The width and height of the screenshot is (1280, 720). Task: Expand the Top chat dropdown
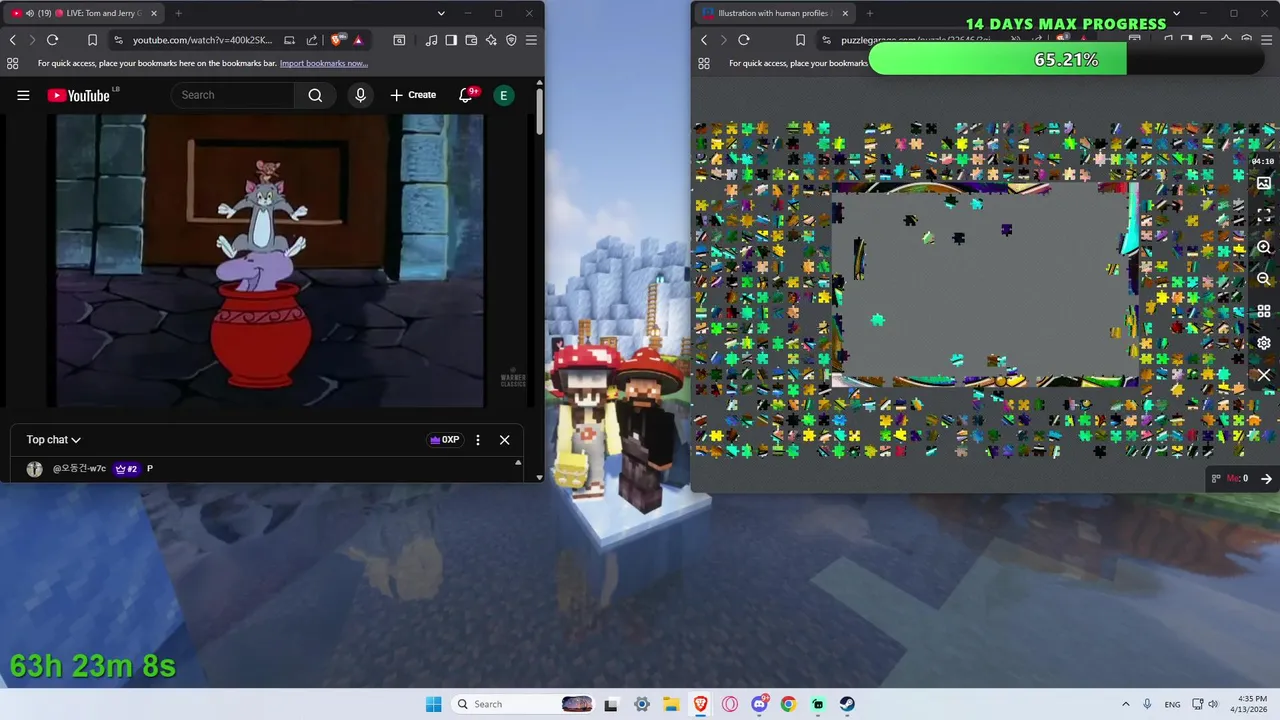coord(54,440)
